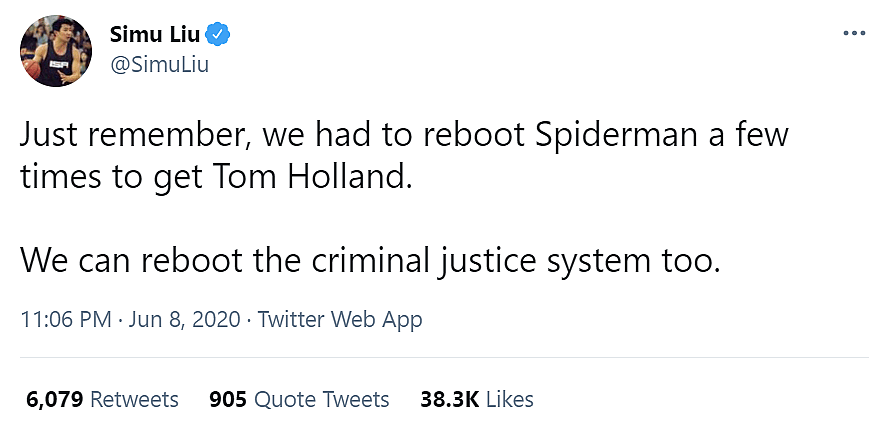This screenshot has height=432, width=893.
Task: Show the Quote Tweets list
Action: click(321, 399)
